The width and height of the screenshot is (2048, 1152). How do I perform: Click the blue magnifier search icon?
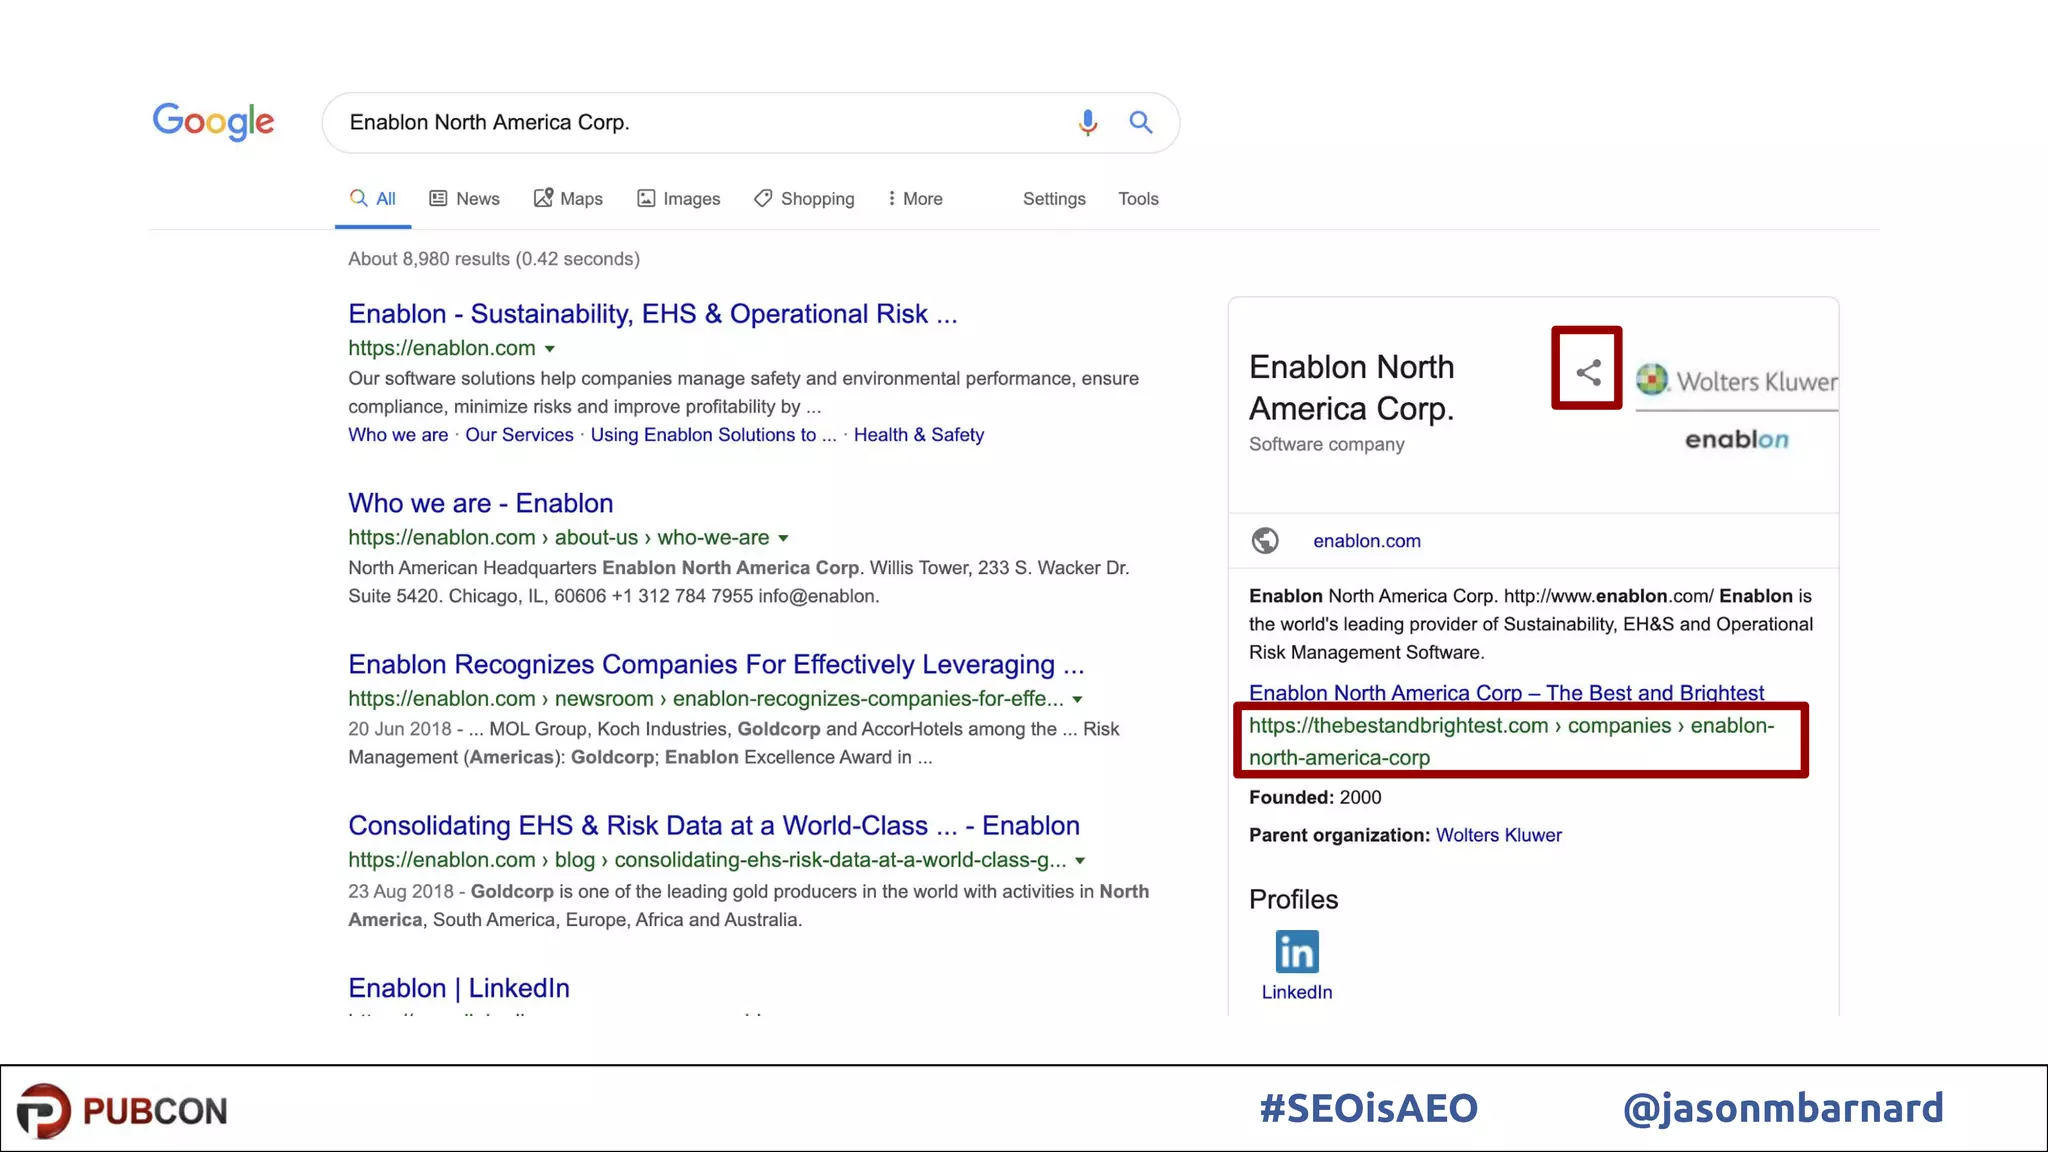click(x=1140, y=123)
